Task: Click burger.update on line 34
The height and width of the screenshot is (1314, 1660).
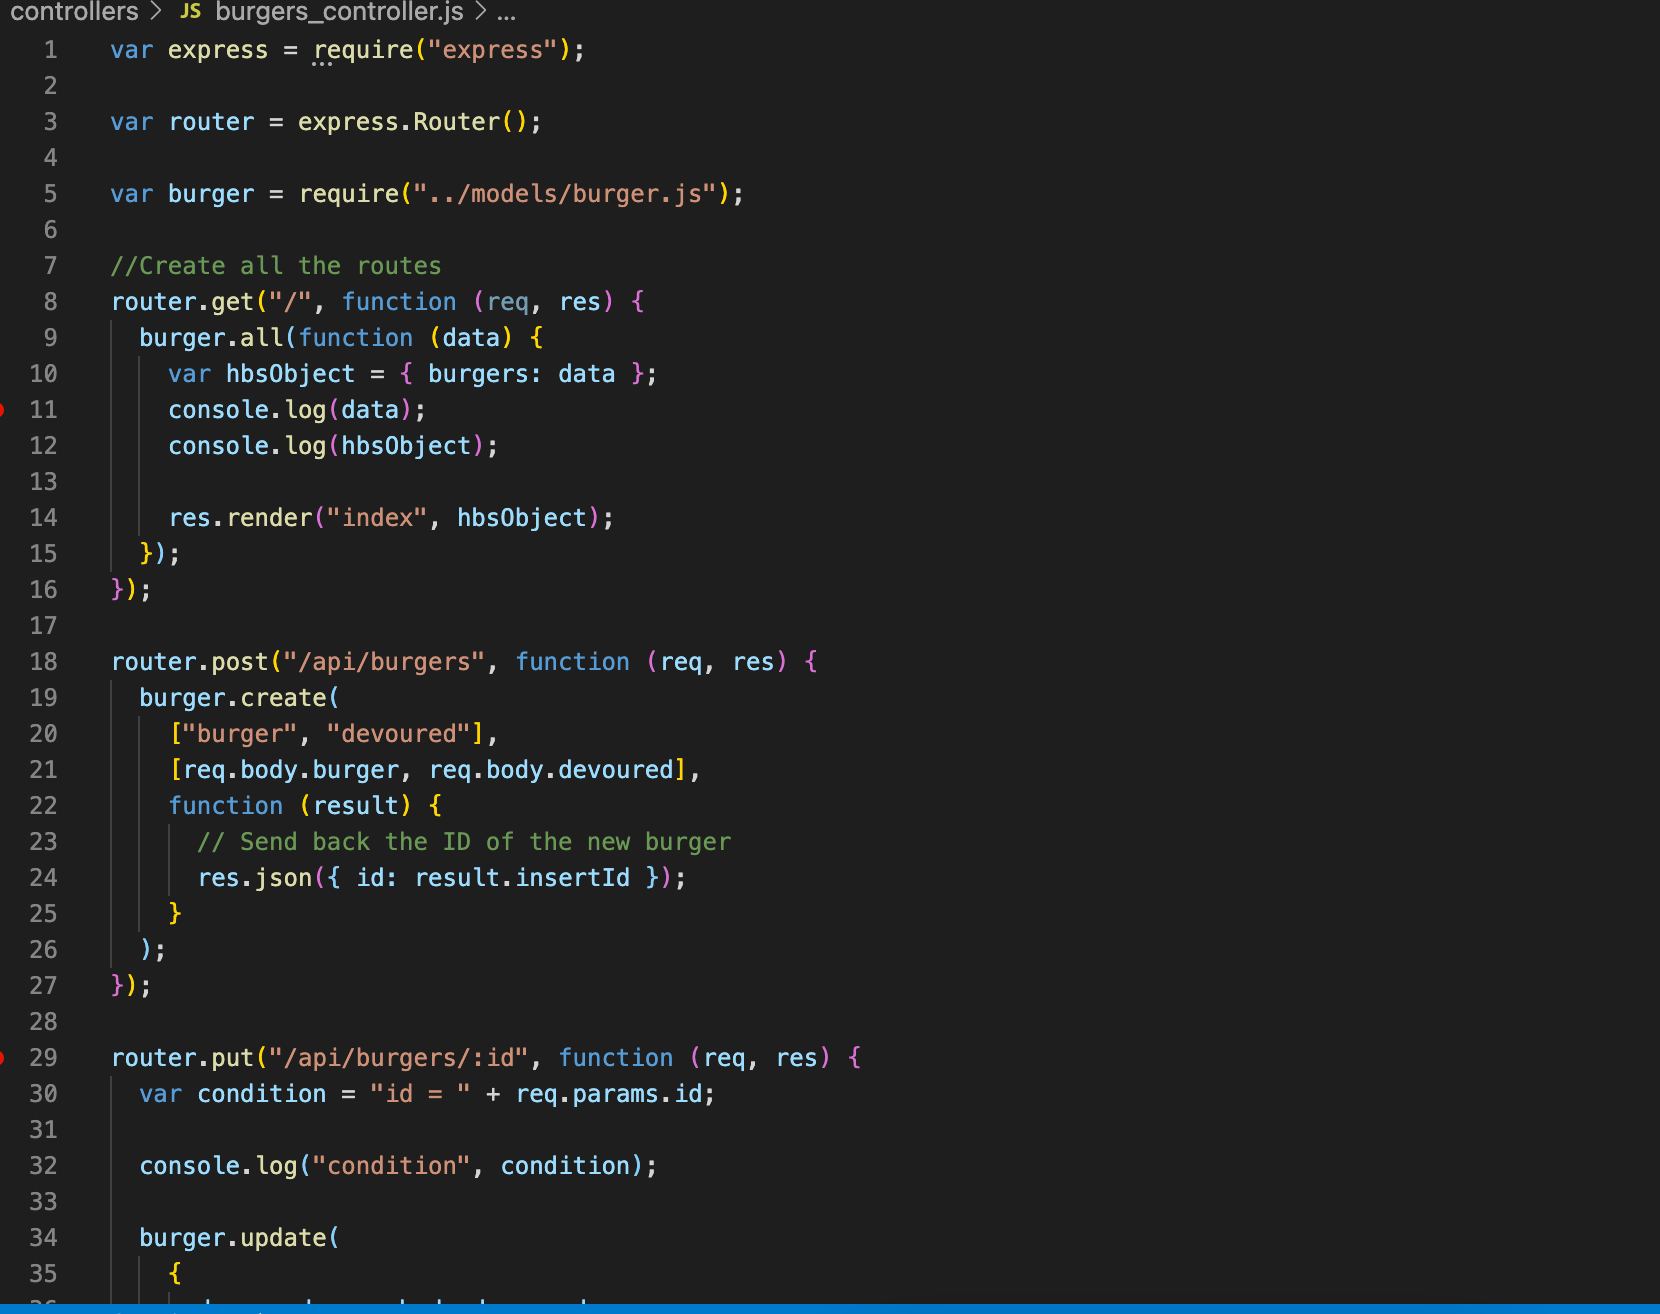Action: coord(233,1238)
